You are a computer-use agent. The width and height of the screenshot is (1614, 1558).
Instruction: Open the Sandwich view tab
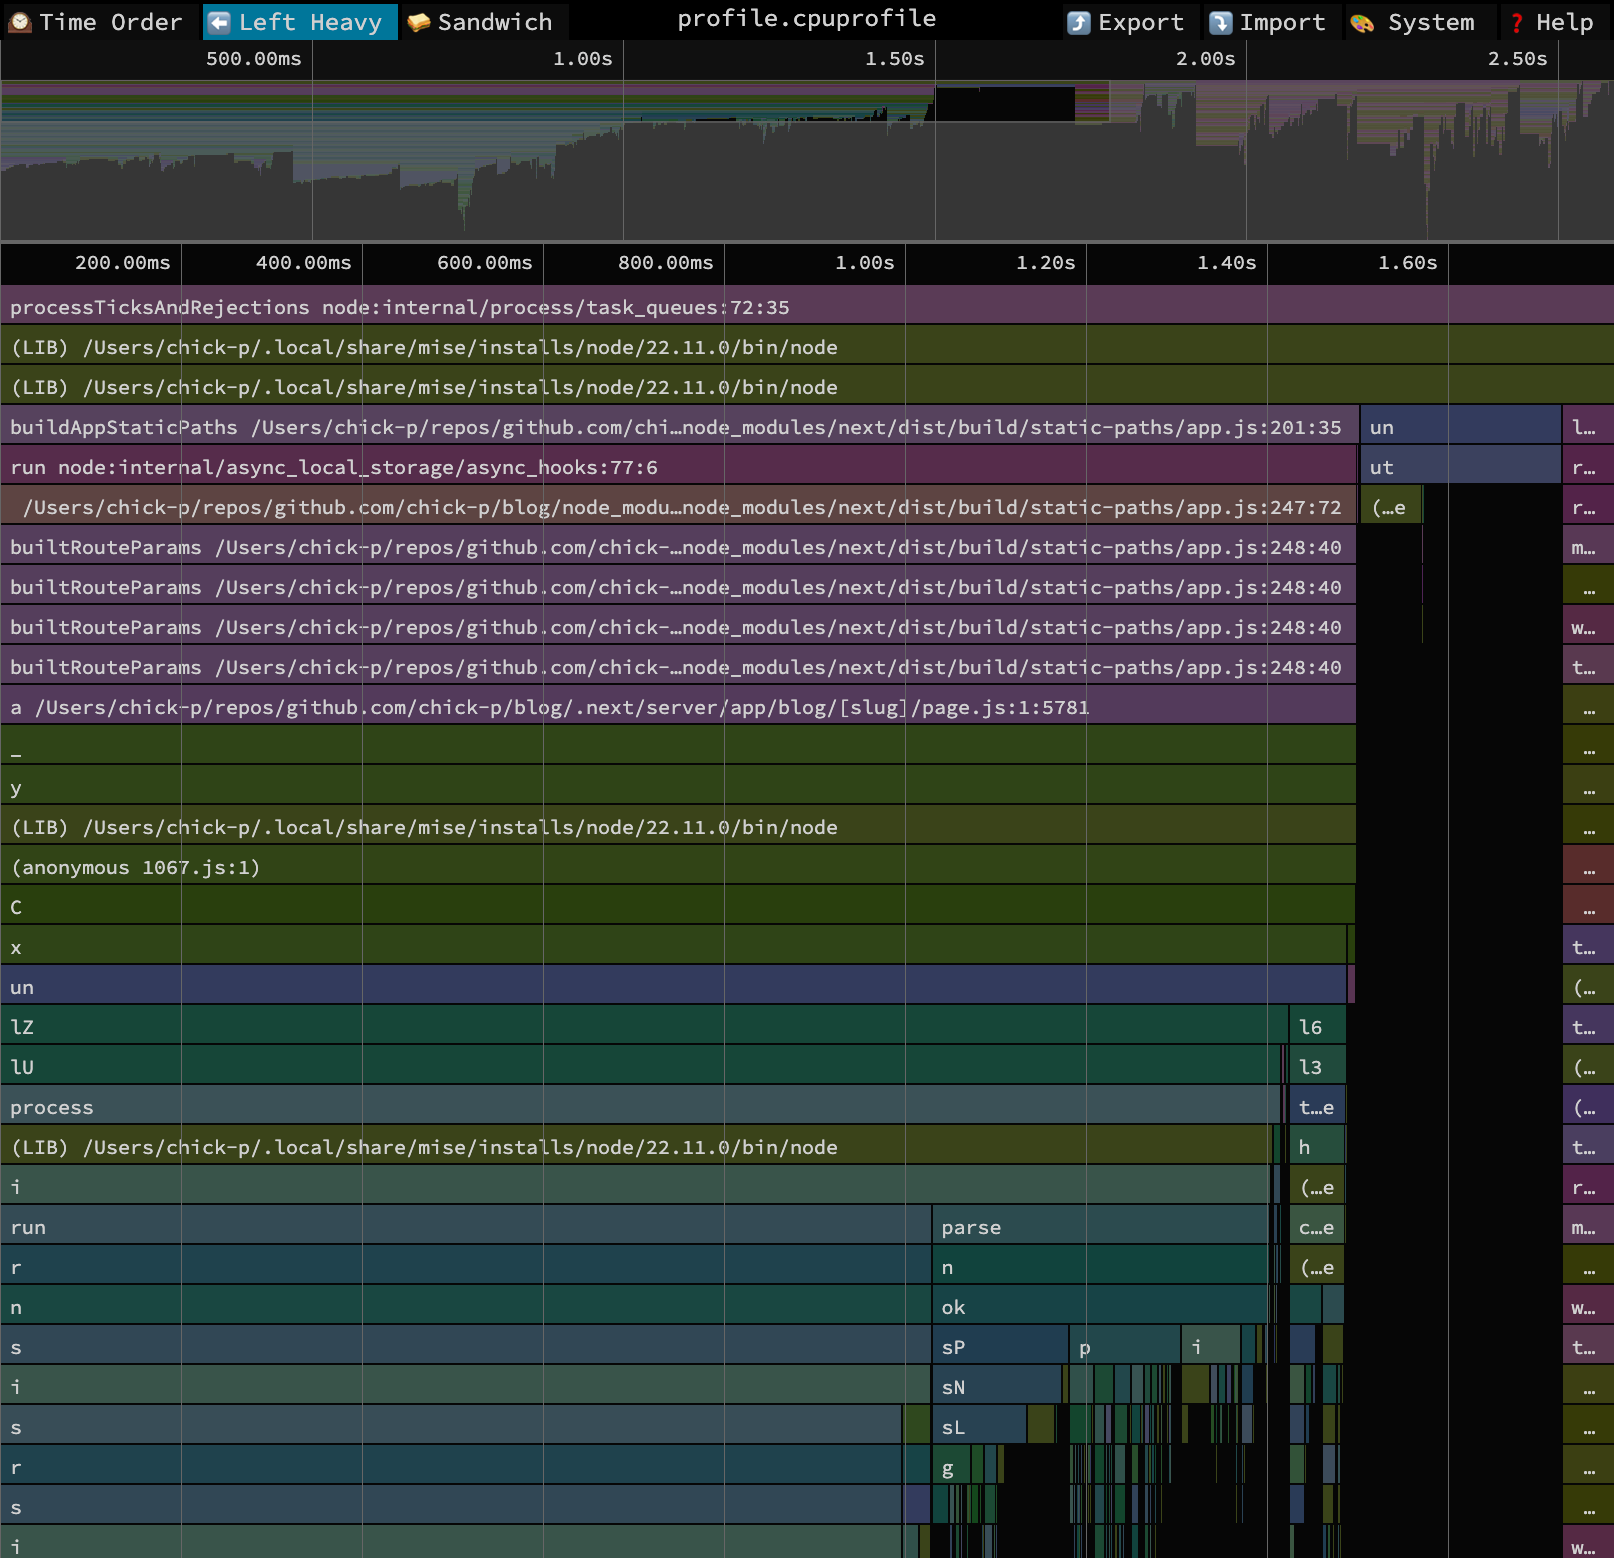(483, 22)
